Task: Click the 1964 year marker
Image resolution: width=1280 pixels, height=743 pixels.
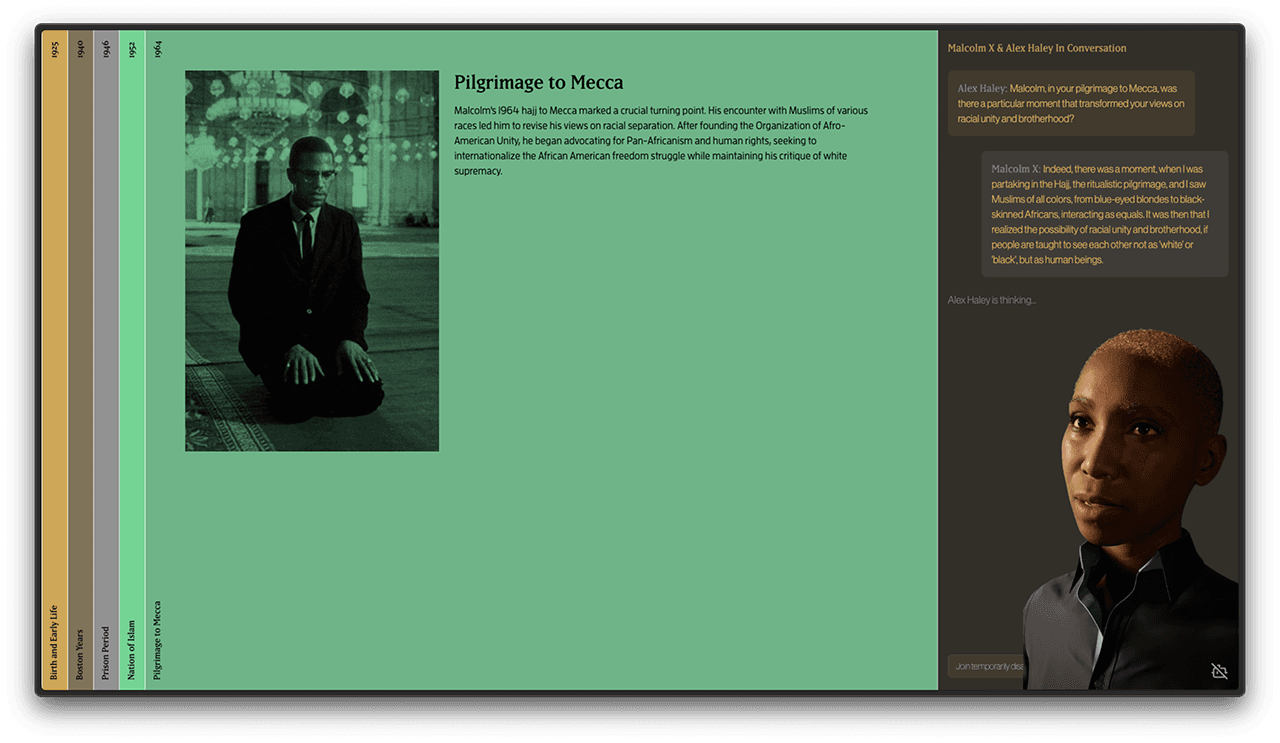Action: pos(158,49)
